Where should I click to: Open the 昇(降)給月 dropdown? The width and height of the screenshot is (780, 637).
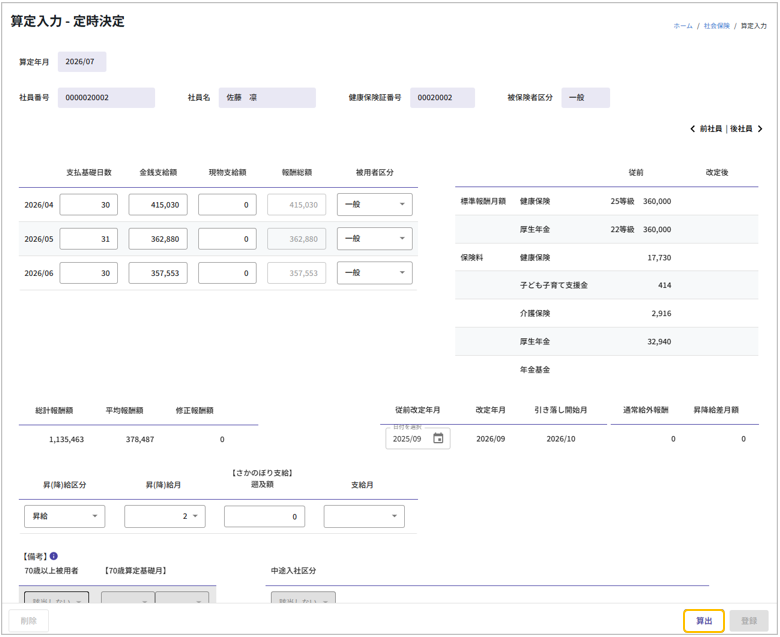click(x=164, y=516)
